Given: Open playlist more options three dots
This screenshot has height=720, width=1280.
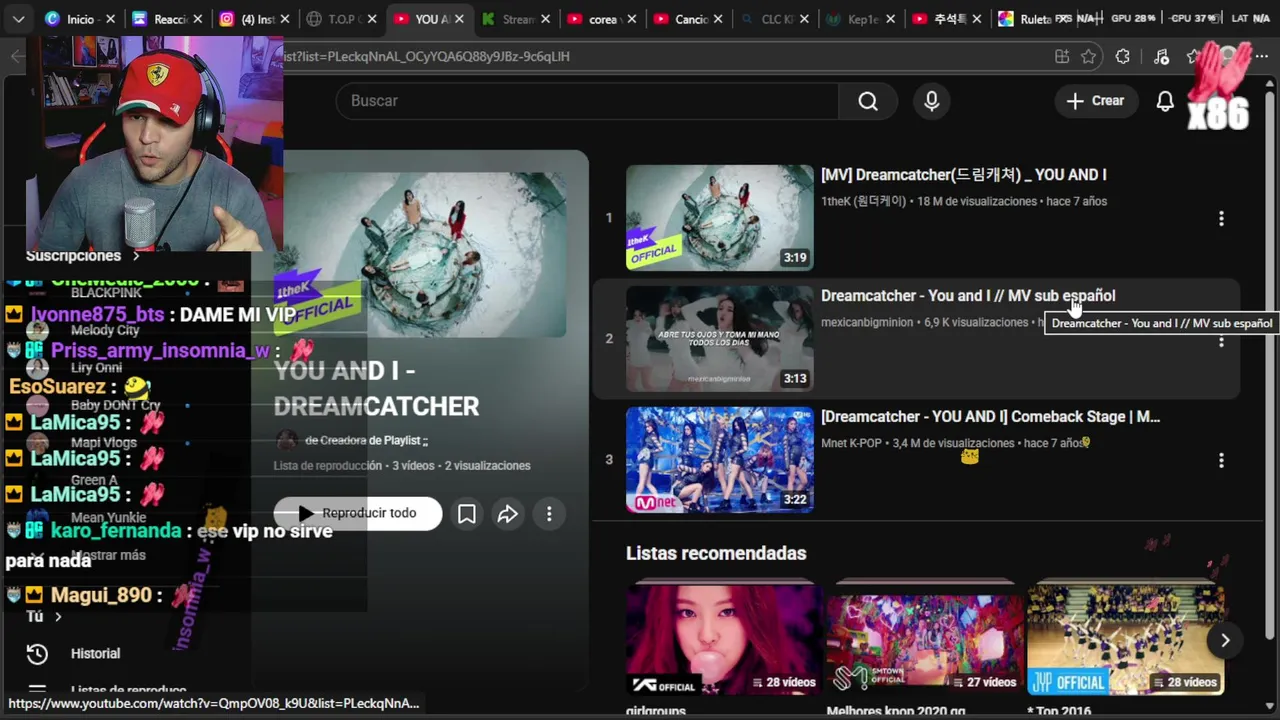Looking at the screenshot, I should [x=549, y=514].
